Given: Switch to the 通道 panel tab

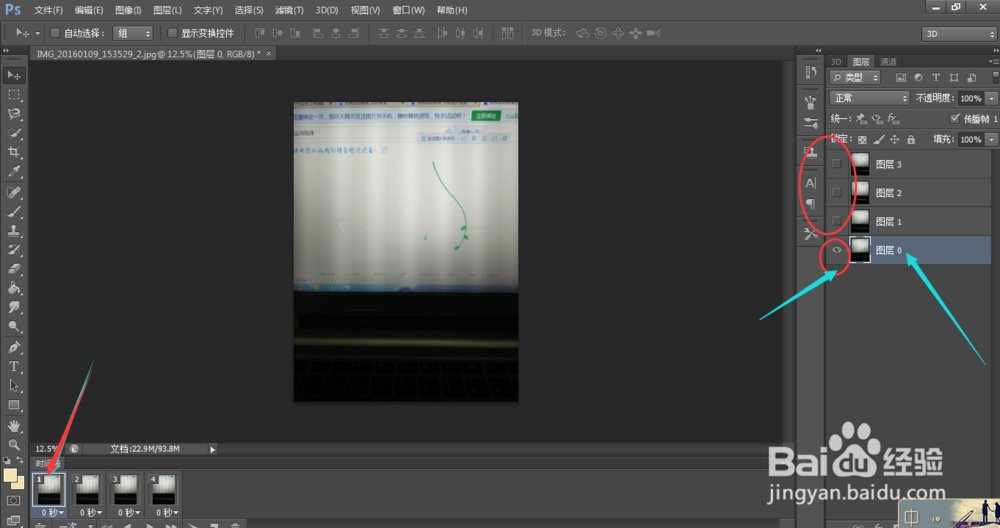Looking at the screenshot, I should tap(888, 62).
